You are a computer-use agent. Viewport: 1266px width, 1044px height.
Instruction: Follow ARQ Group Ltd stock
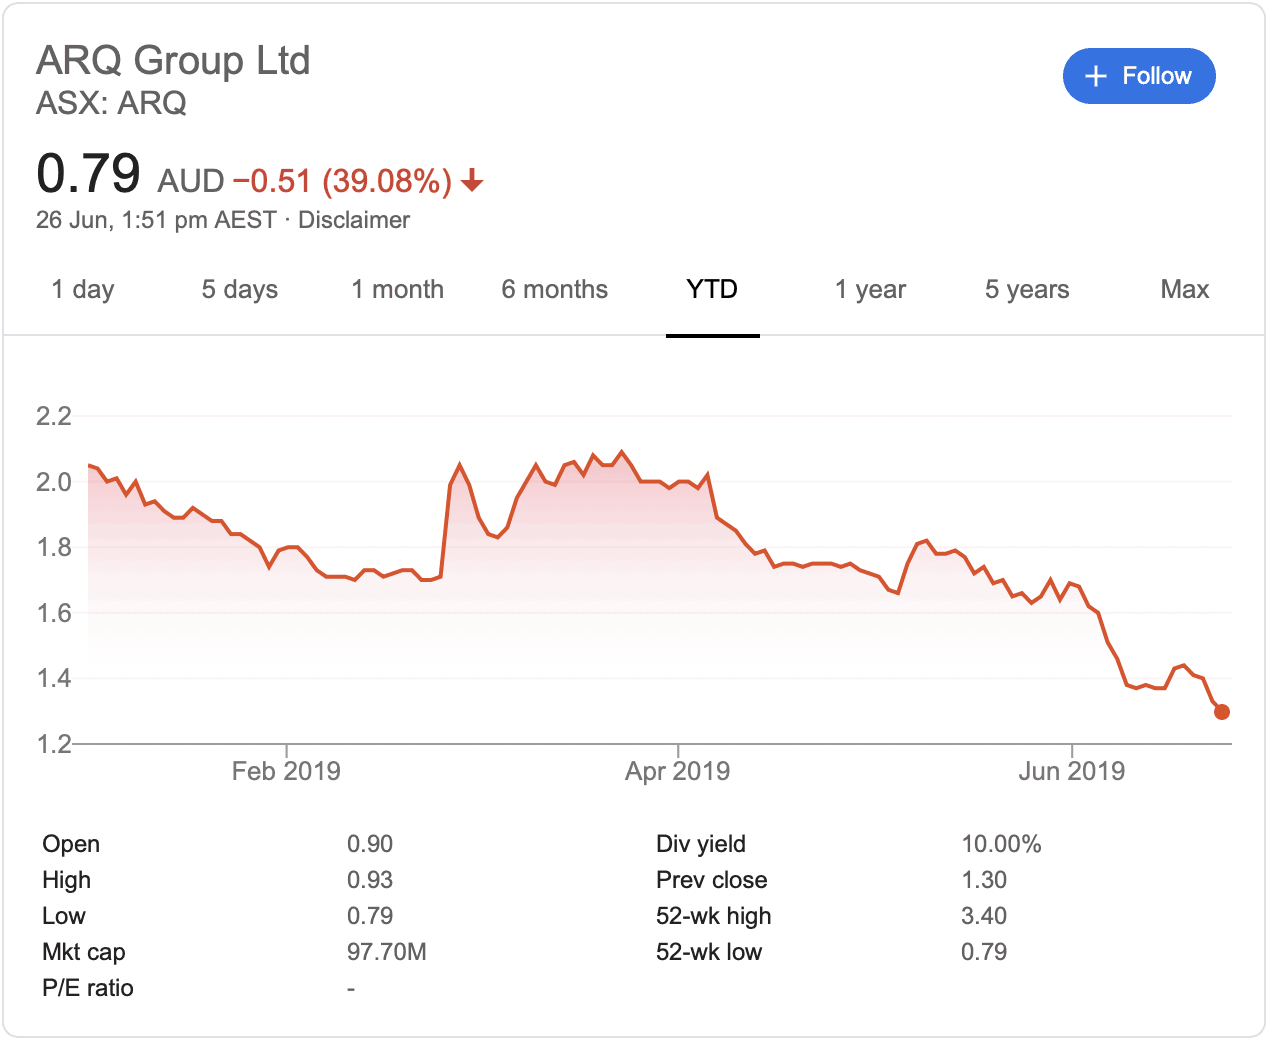point(1138,76)
